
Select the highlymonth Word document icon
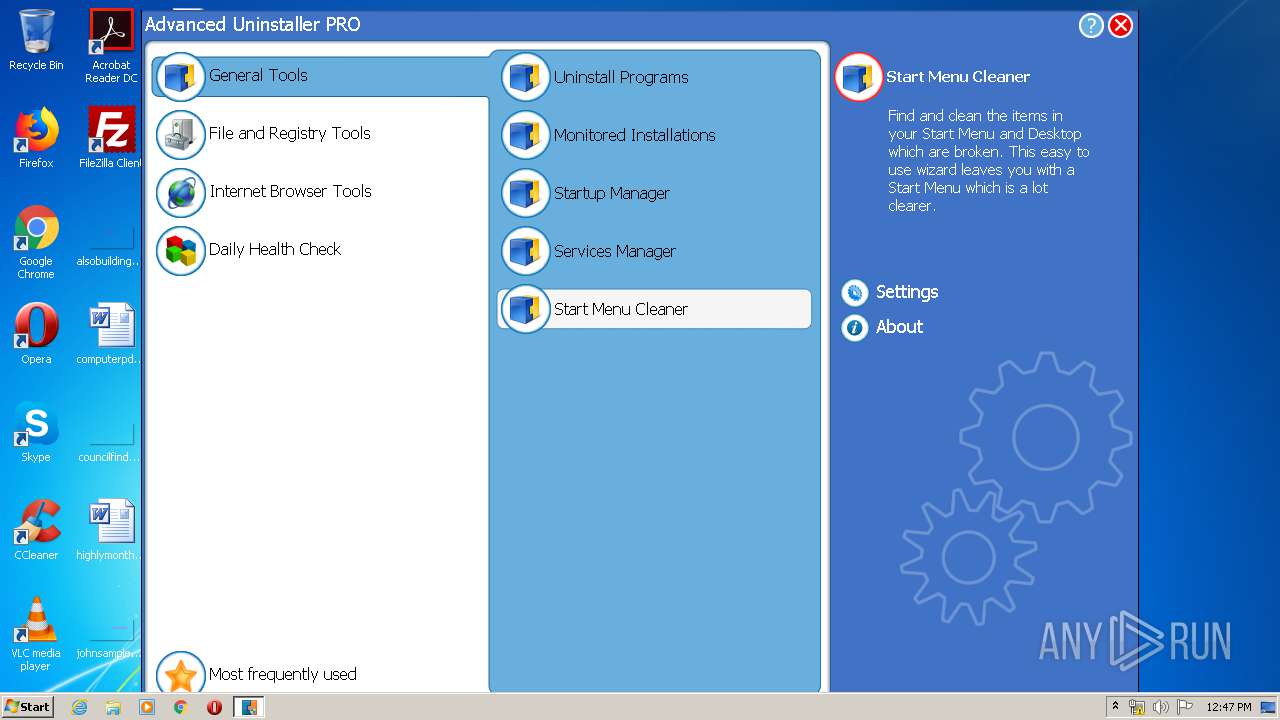111,530
